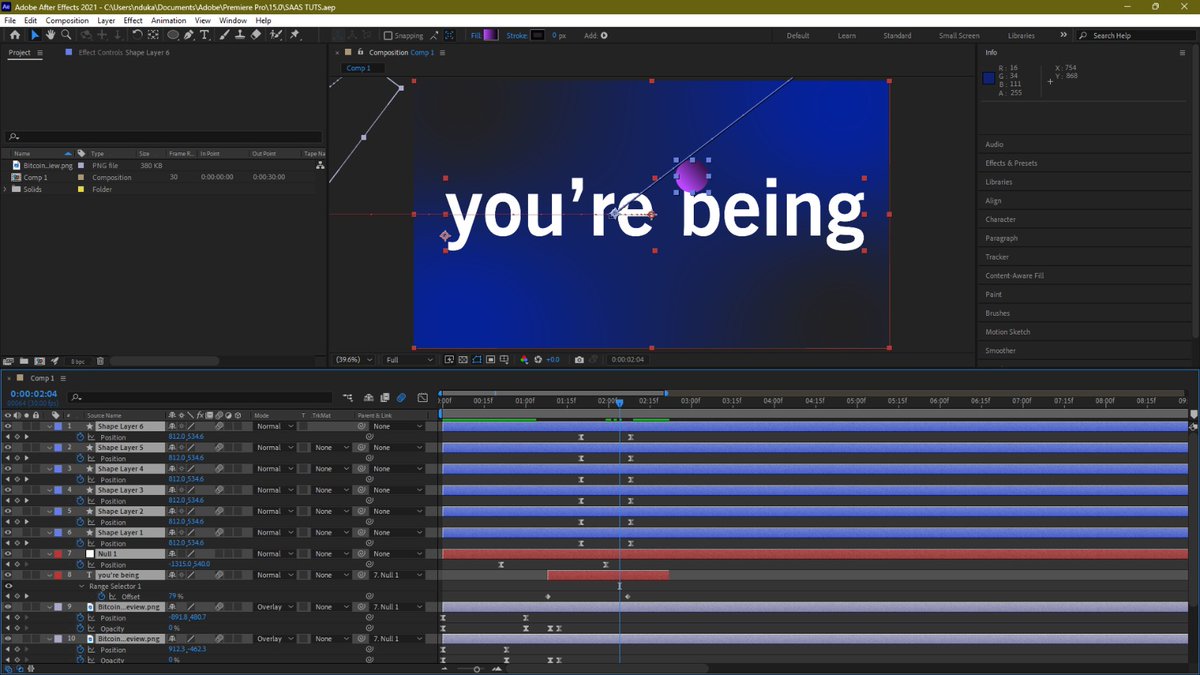Enable the Snapping checkbox

tap(389, 36)
